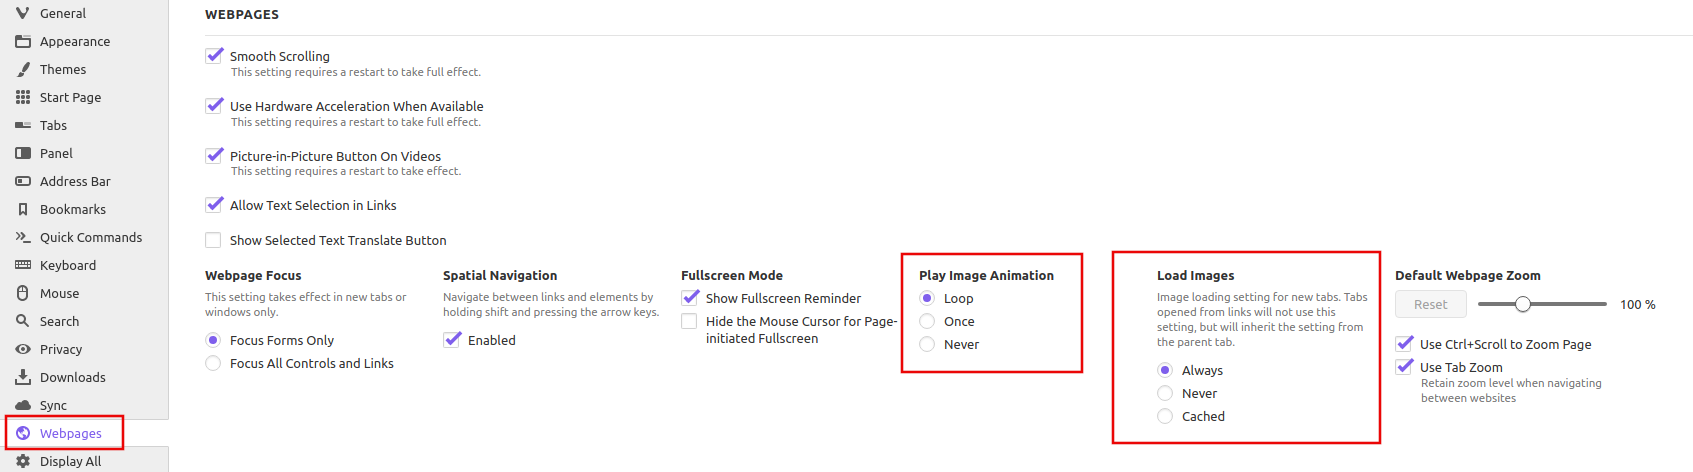Open General settings via Vivaldi icon
1693x472 pixels.
click(23, 13)
